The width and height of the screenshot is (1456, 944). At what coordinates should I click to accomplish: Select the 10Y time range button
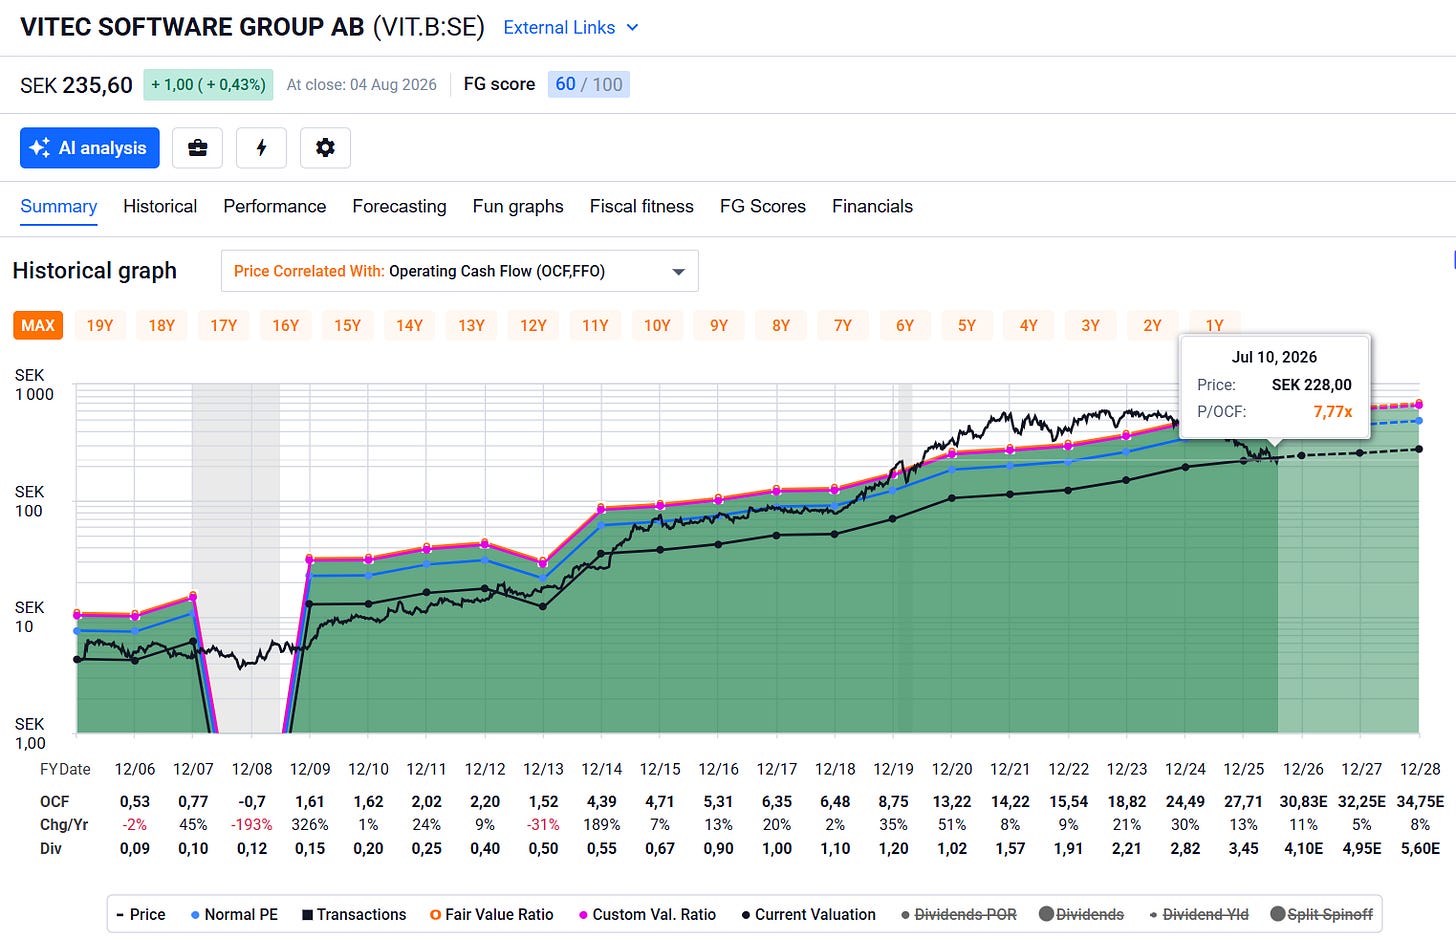657,325
